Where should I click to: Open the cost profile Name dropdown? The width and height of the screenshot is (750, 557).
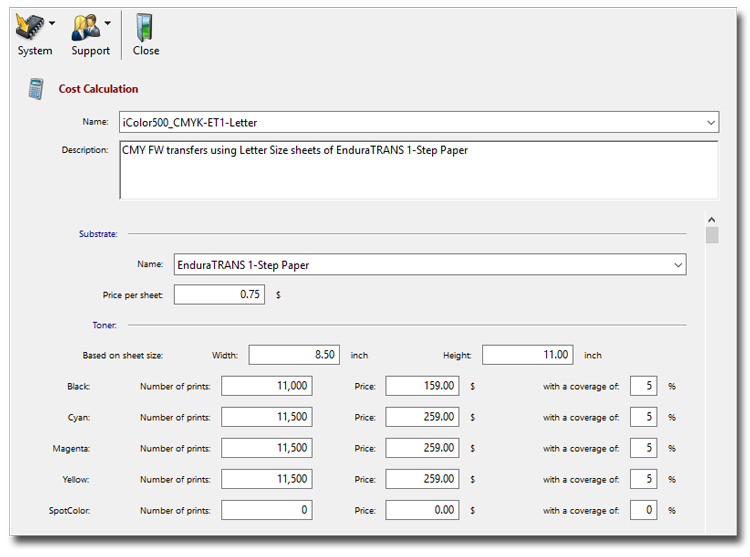click(x=711, y=122)
